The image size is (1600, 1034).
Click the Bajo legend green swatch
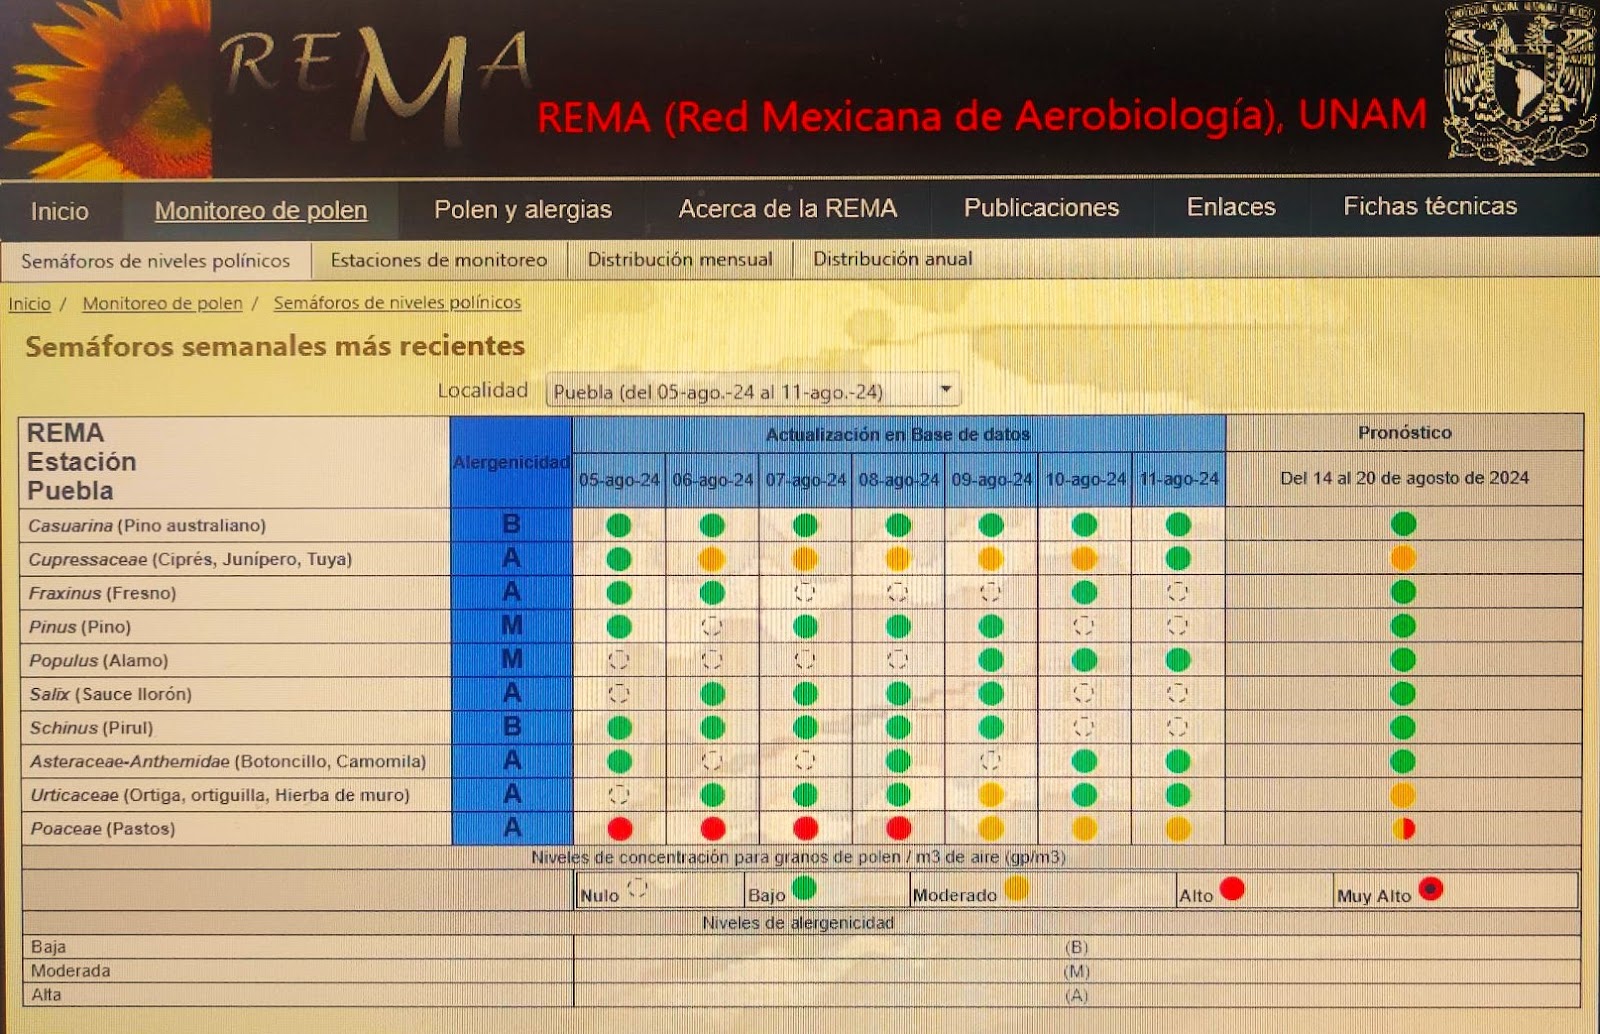[804, 888]
